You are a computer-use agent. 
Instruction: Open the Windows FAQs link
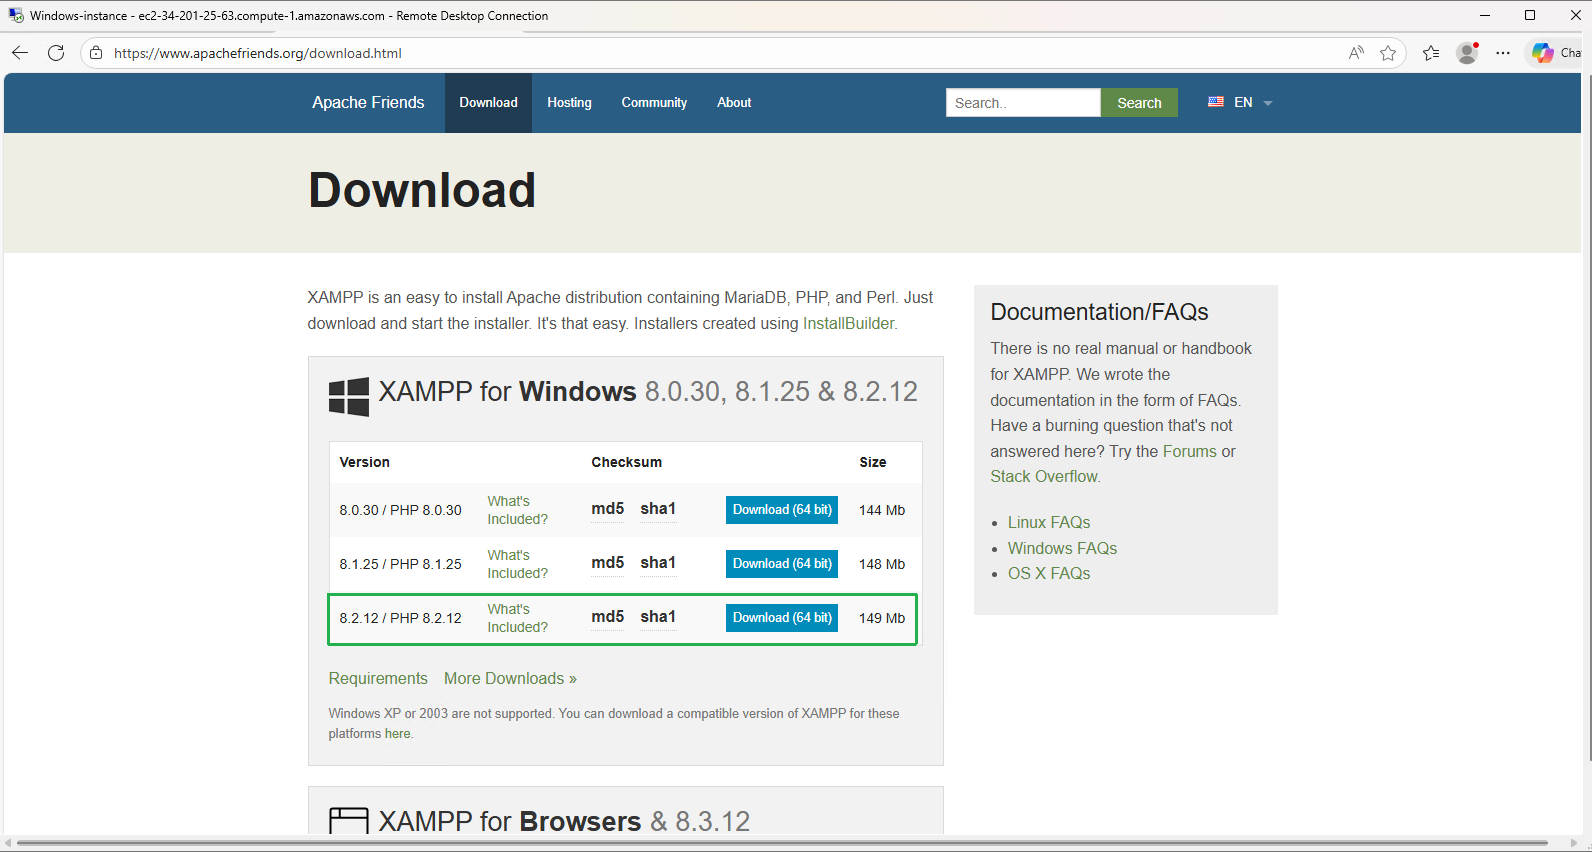pyautogui.click(x=1062, y=548)
